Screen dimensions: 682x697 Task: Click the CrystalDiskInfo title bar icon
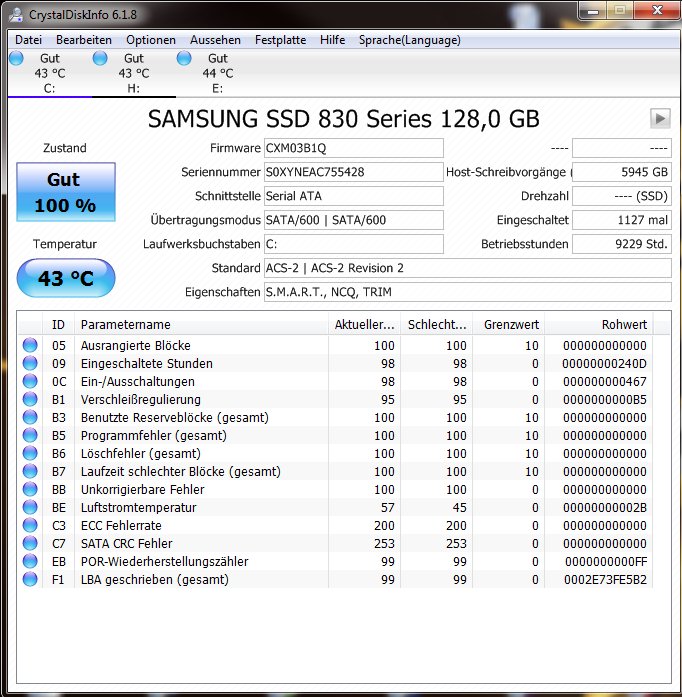pyautogui.click(x=16, y=15)
